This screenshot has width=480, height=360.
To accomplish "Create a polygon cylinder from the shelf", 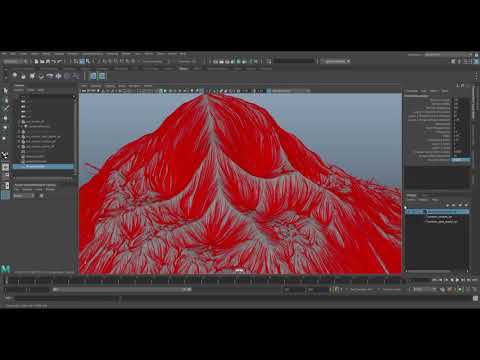I will [x=32, y=76].
